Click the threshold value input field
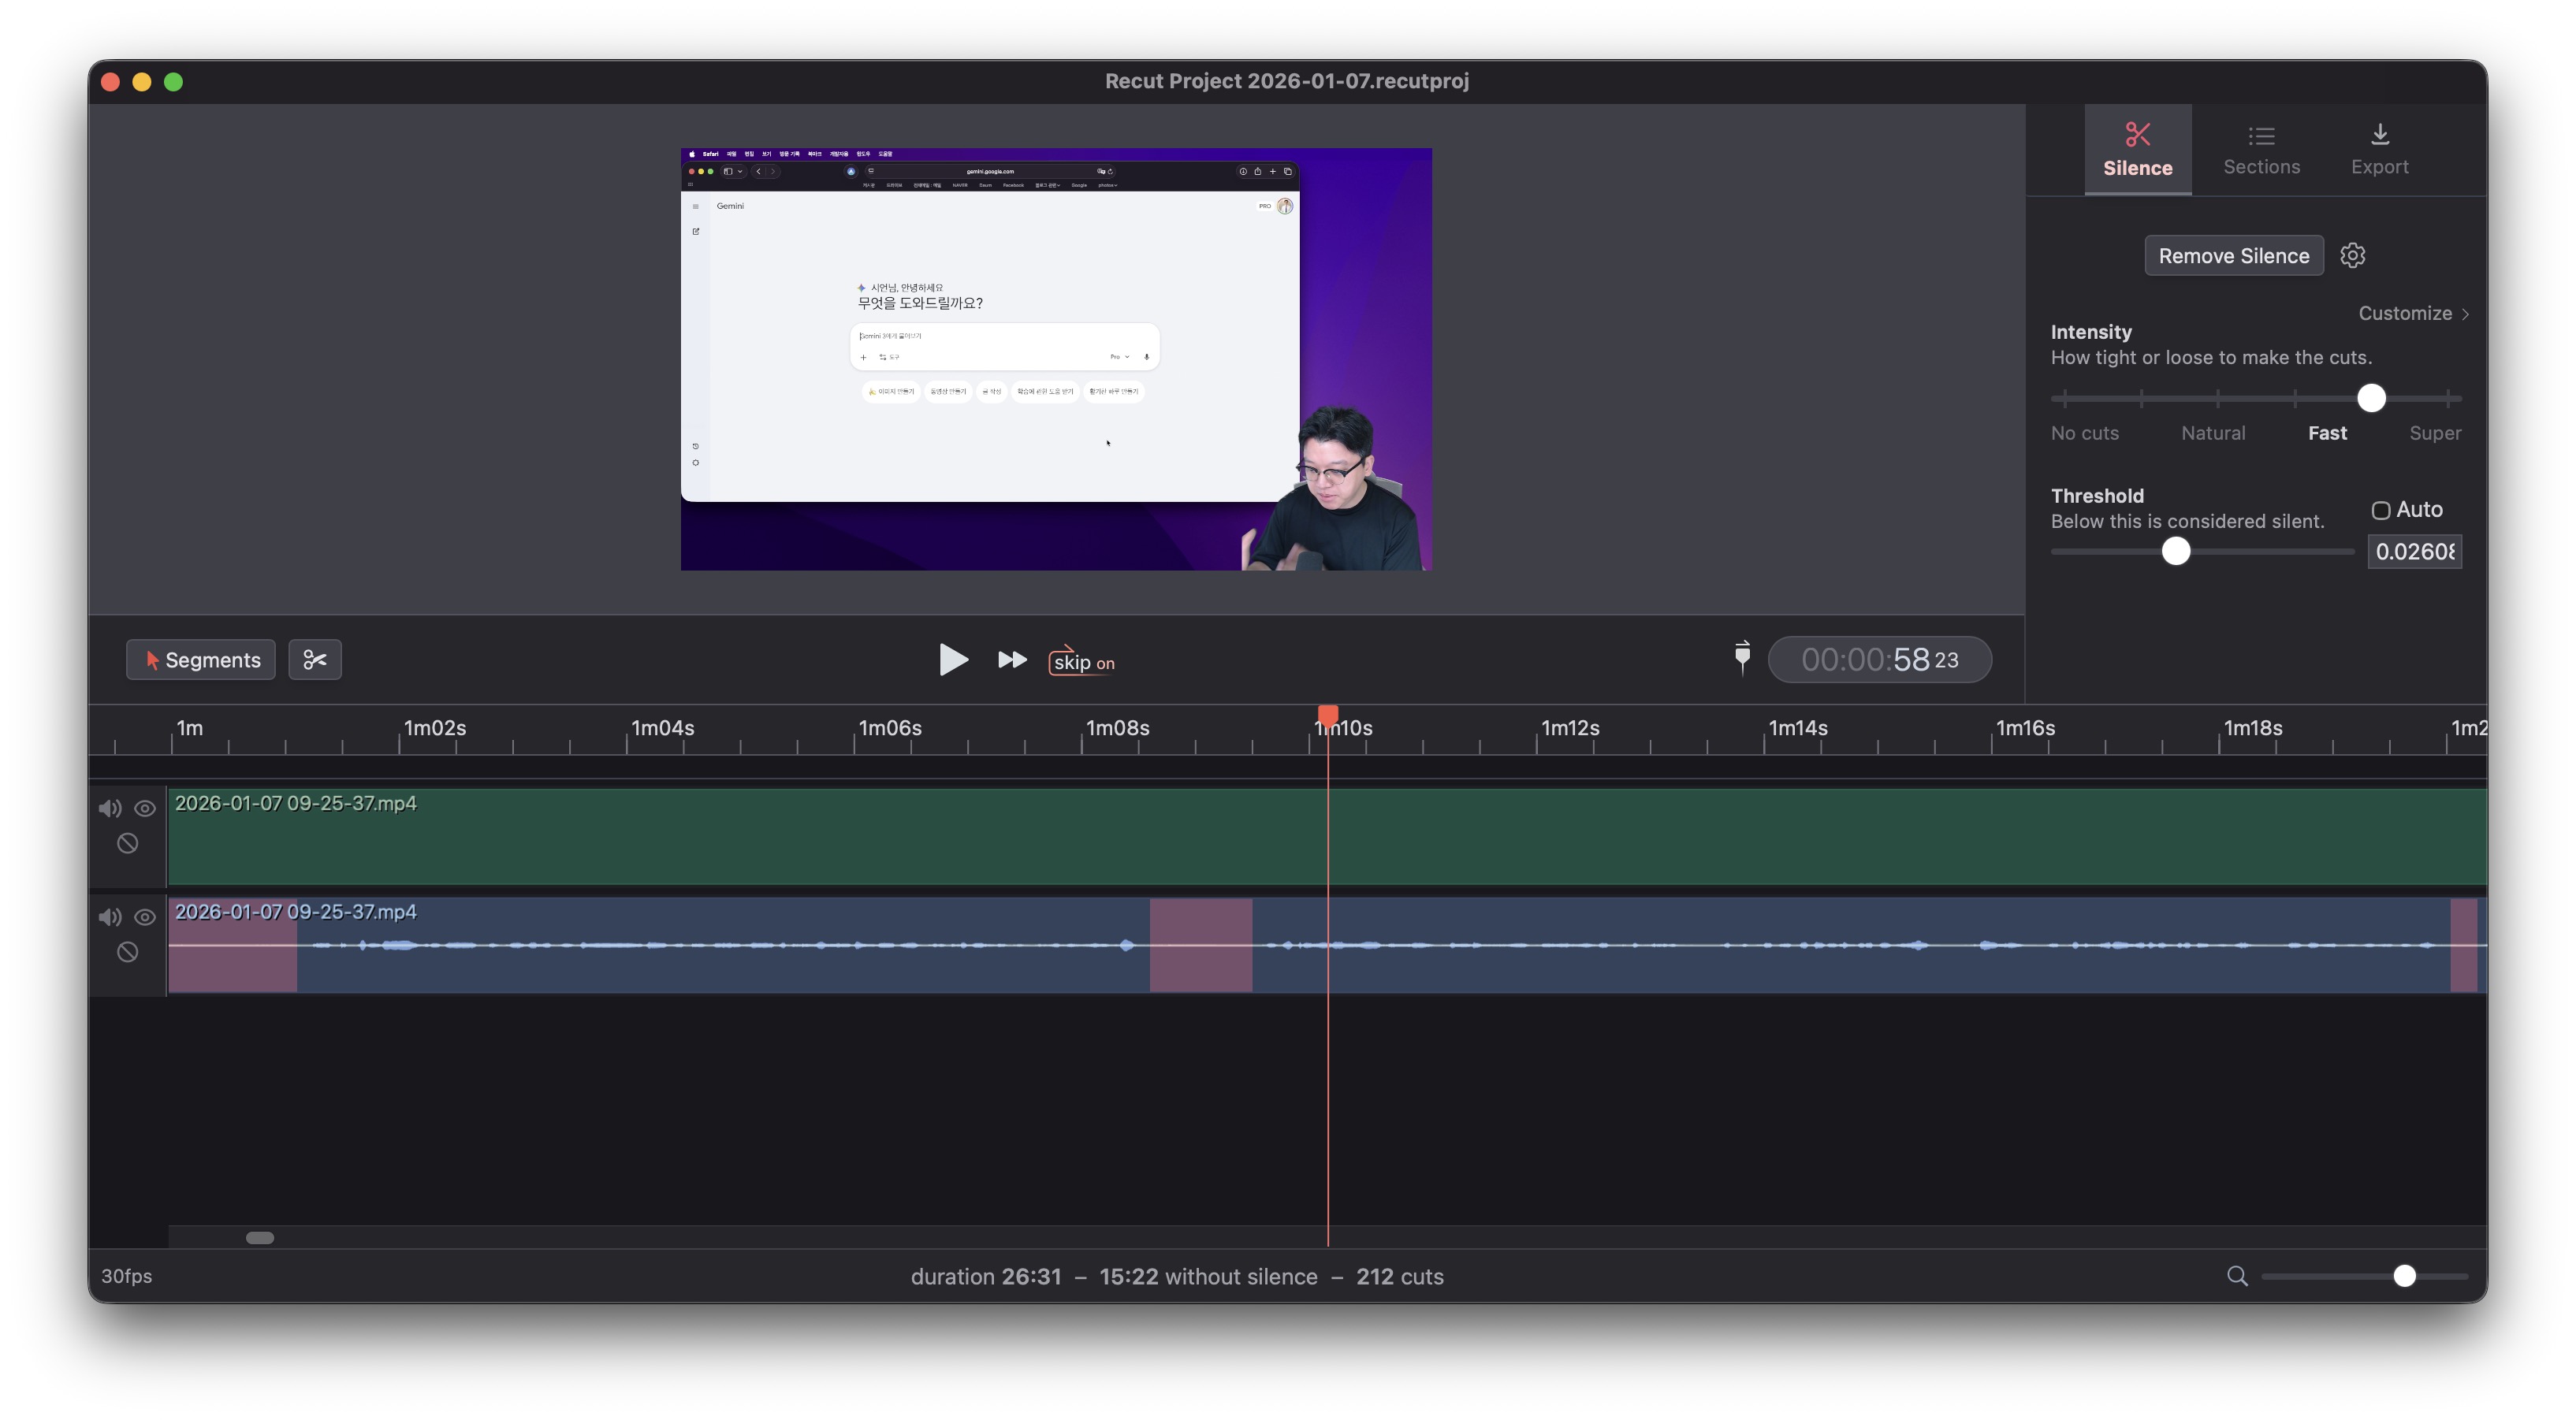The image size is (2576, 1420). point(2413,552)
